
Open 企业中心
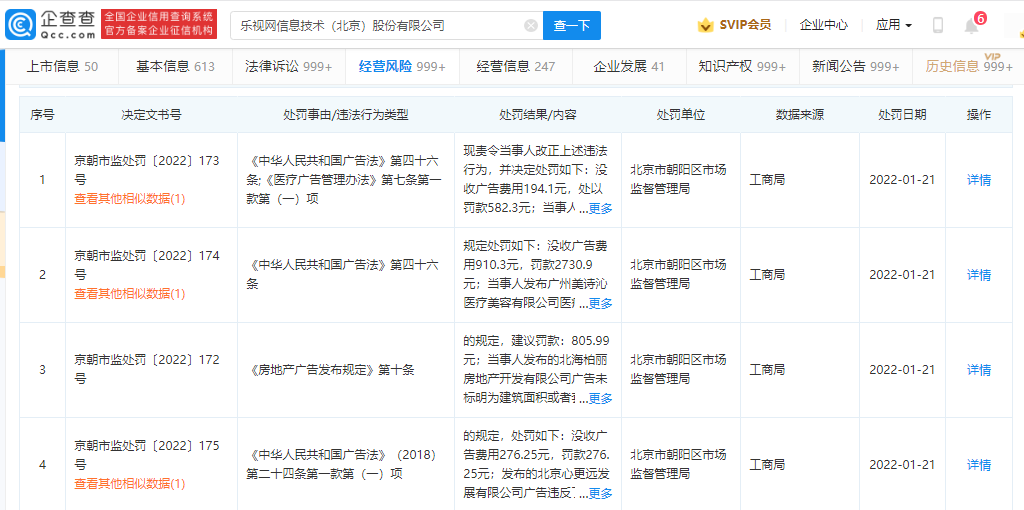[x=824, y=25]
